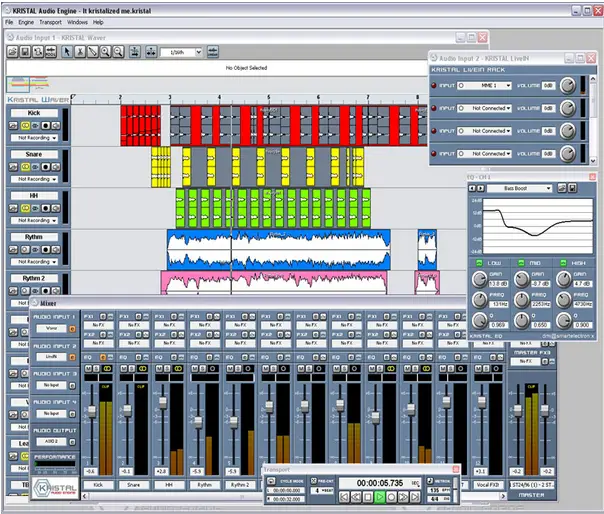This screenshot has width=604, height=514.
Task: Stop playback in Transport window
Action: click(x=368, y=497)
